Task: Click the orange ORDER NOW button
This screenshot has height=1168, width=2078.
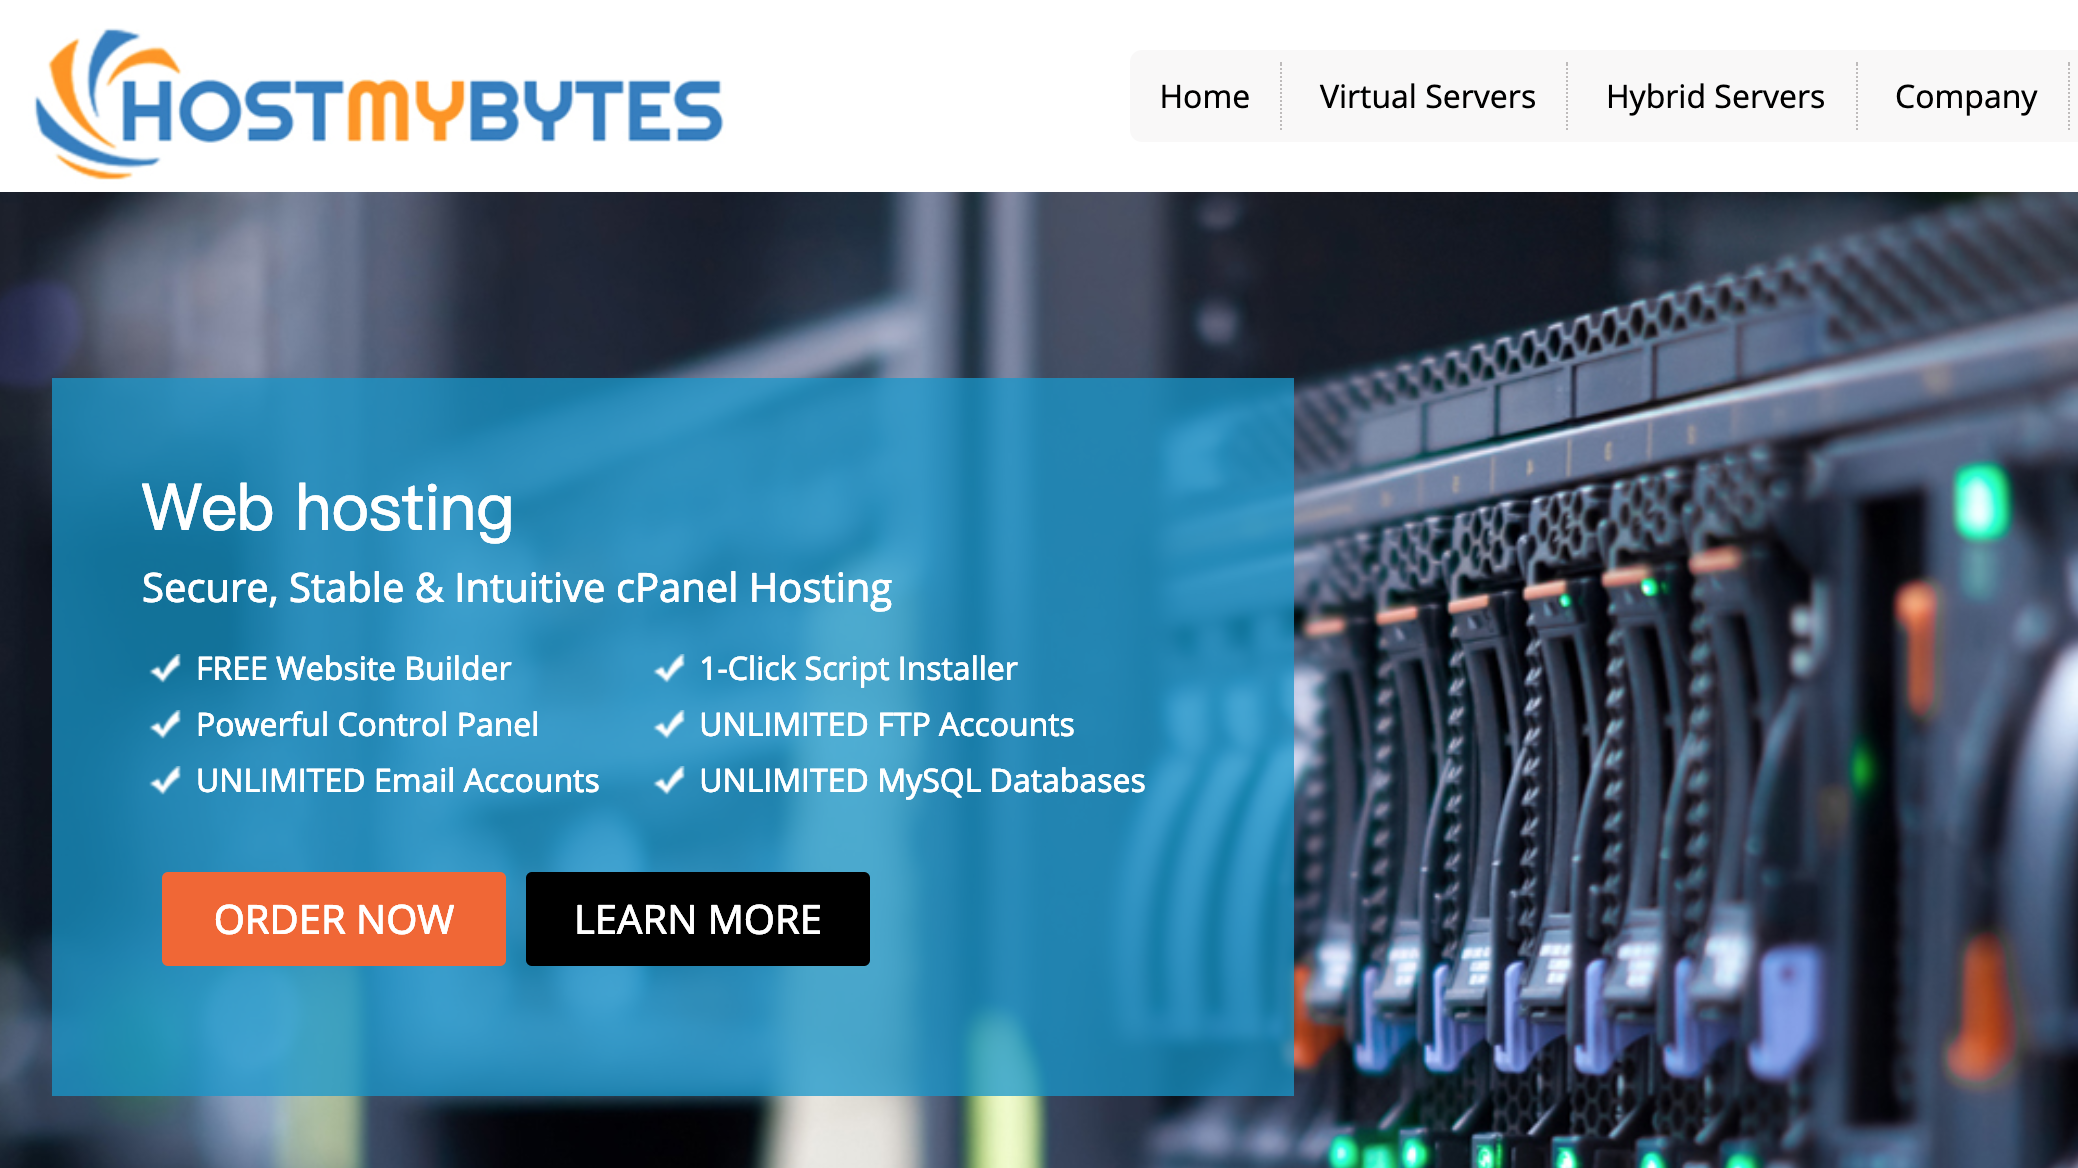Action: pyautogui.click(x=334, y=919)
